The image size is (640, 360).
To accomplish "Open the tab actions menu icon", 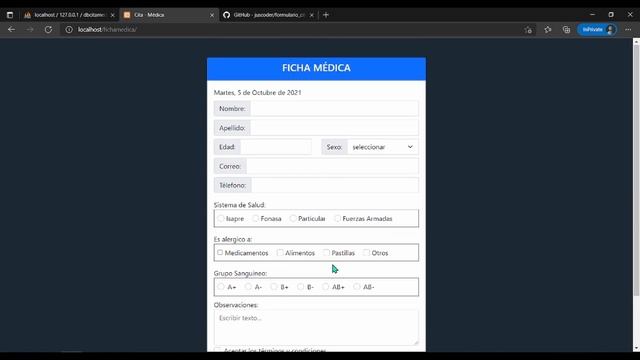I will click(x=10, y=15).
